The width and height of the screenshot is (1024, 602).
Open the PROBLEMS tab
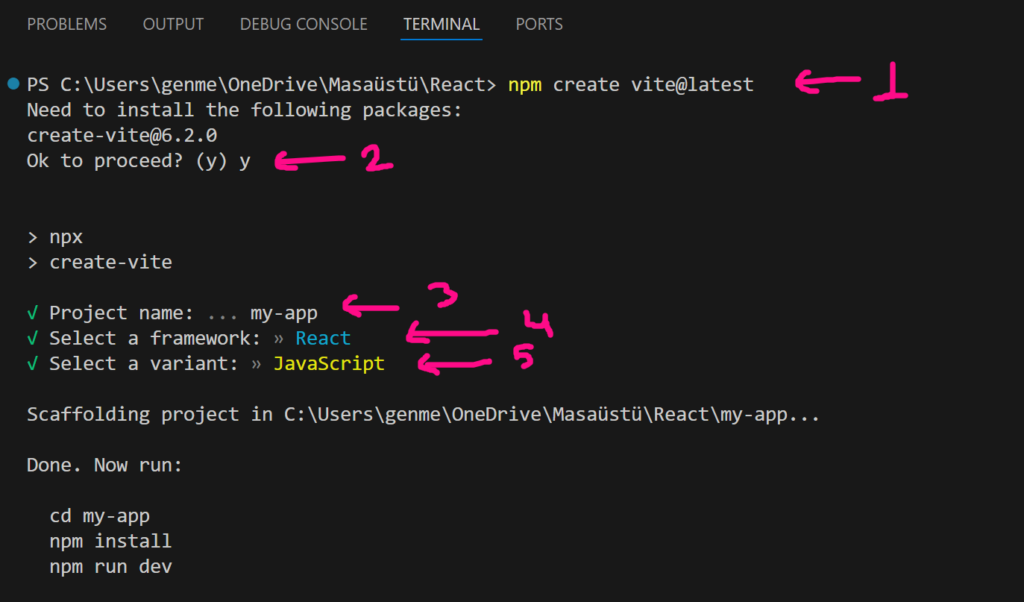coord(67,23)
